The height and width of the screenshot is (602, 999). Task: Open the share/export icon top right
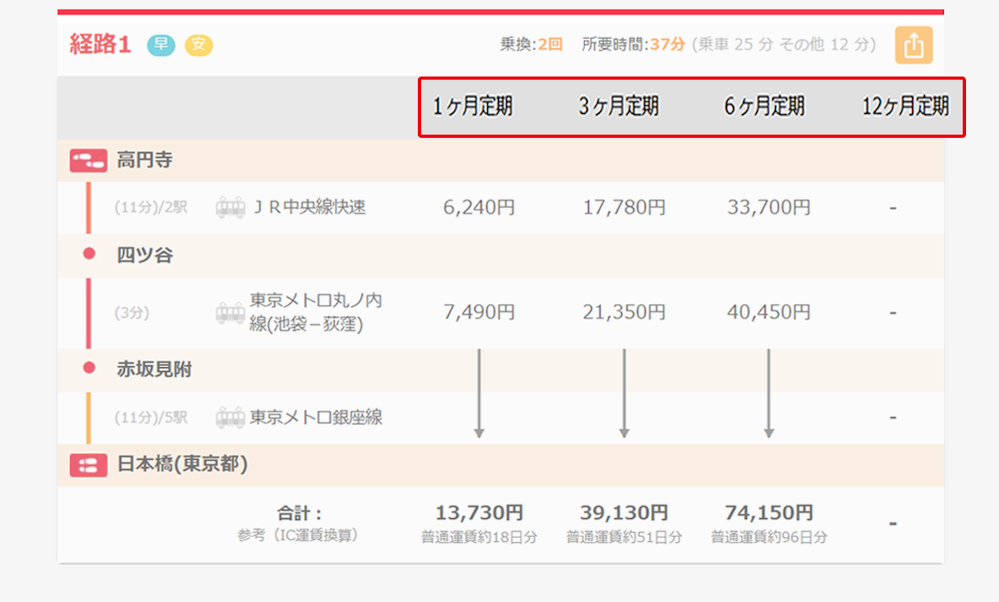tap(913, 45)
